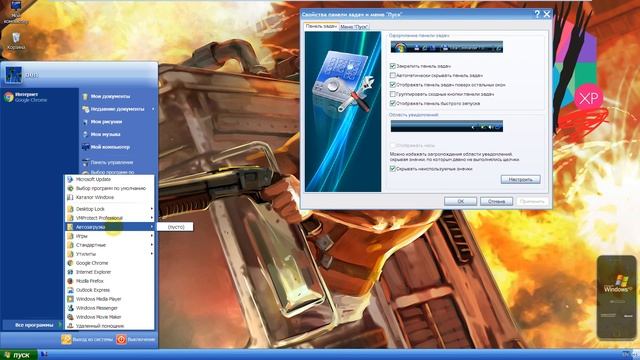Screen dimensions: 640x360
Task: Click the user account picture in Start menu
Action: pyautogui.click(x=13, y=75)
